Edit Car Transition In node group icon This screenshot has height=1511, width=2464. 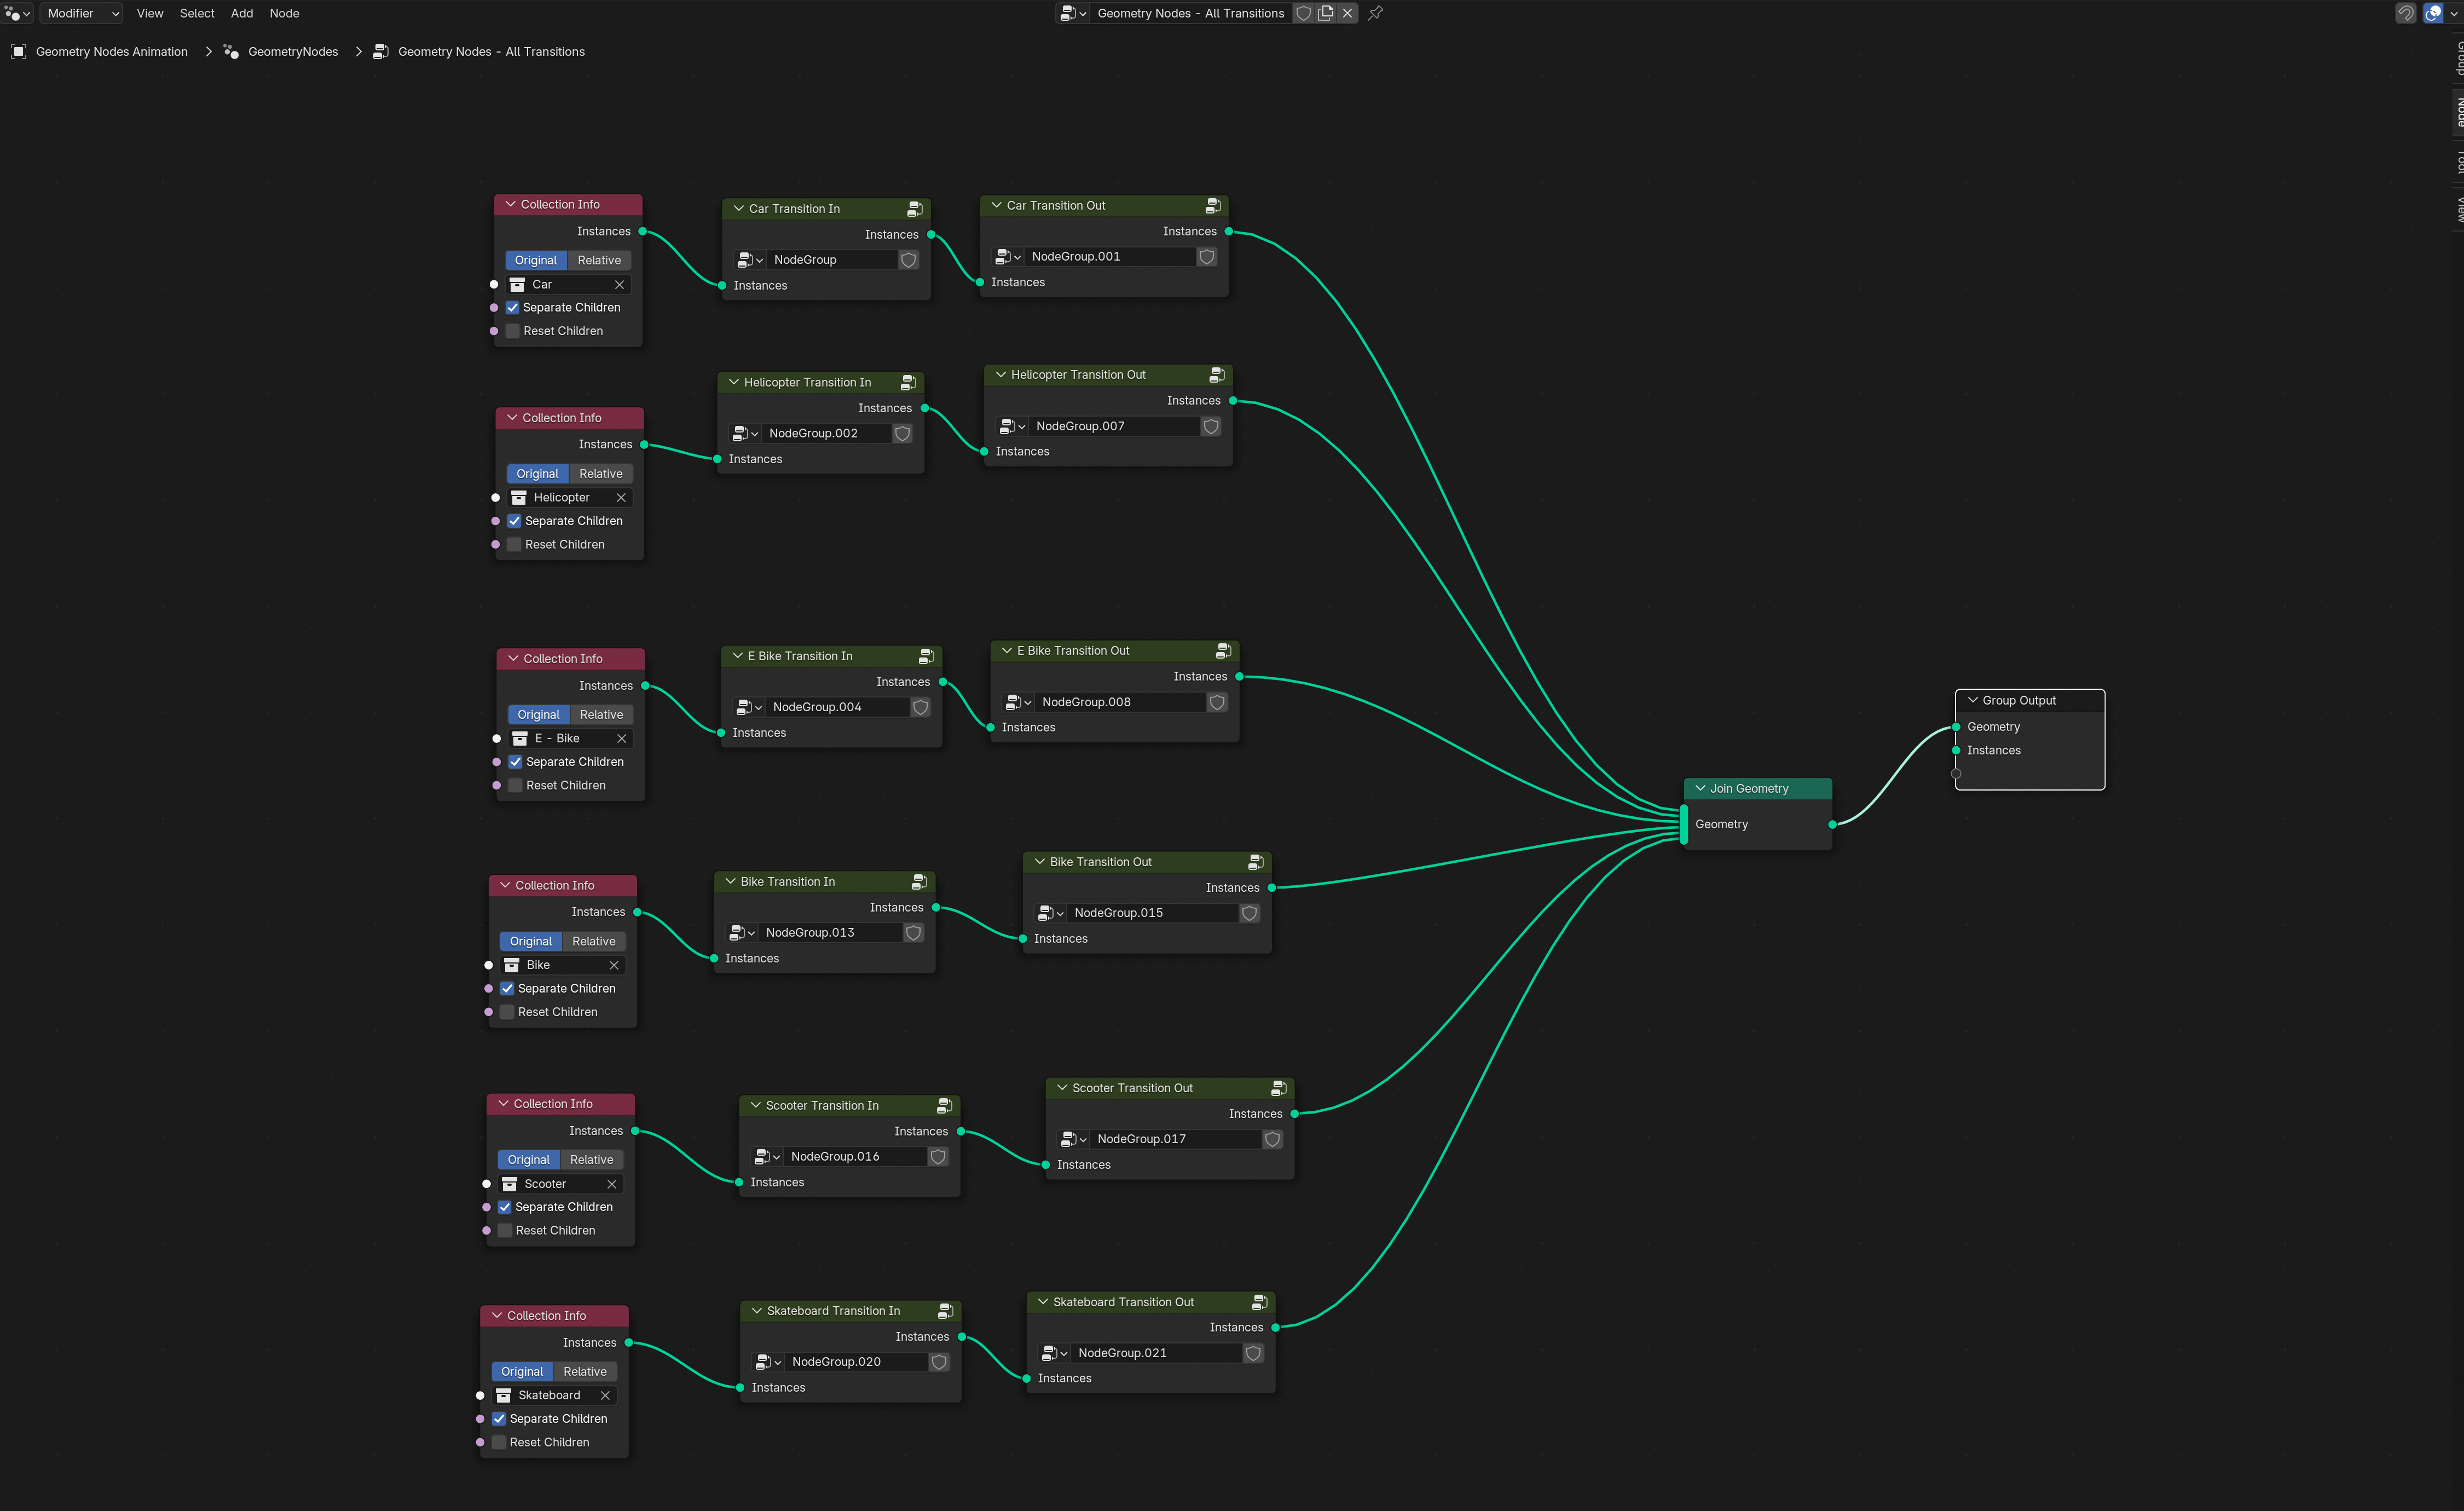[915, 209]
